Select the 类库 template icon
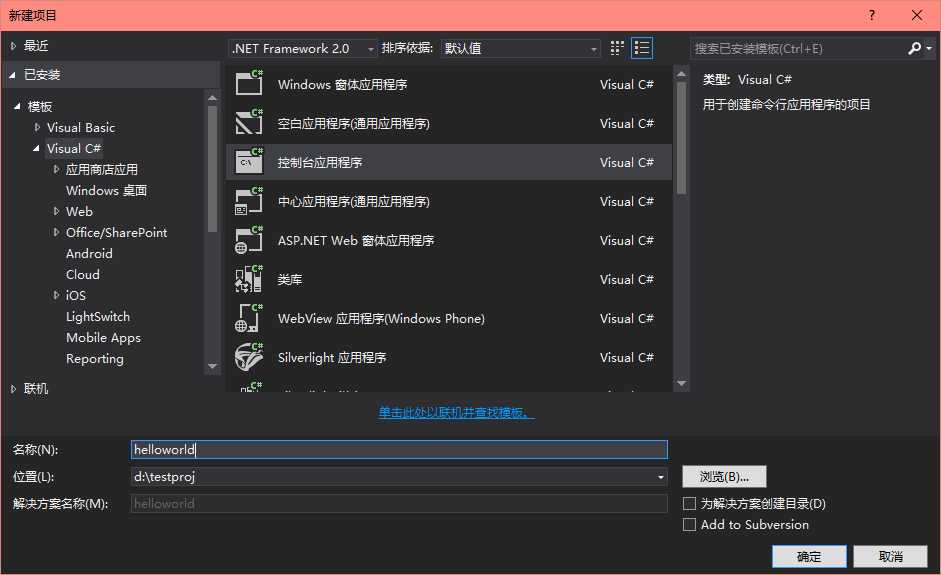 (x=248, y=278)
